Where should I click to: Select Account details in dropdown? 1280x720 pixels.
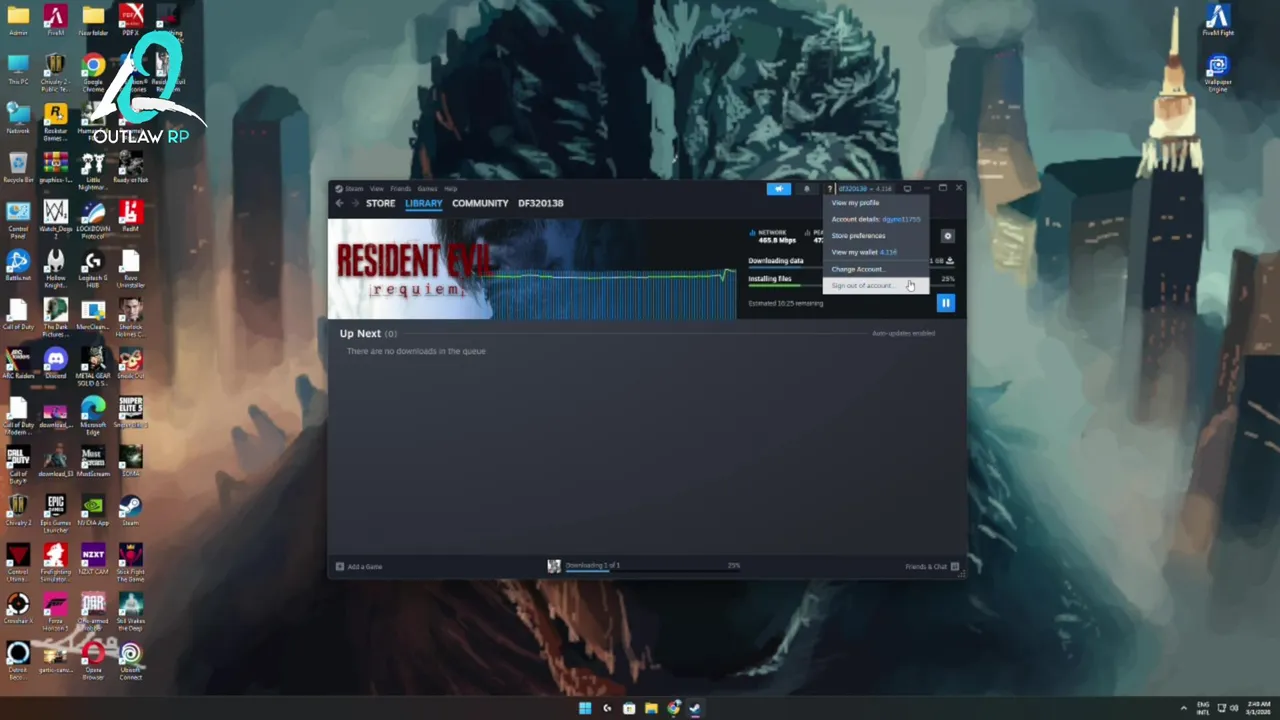[876, 219]
